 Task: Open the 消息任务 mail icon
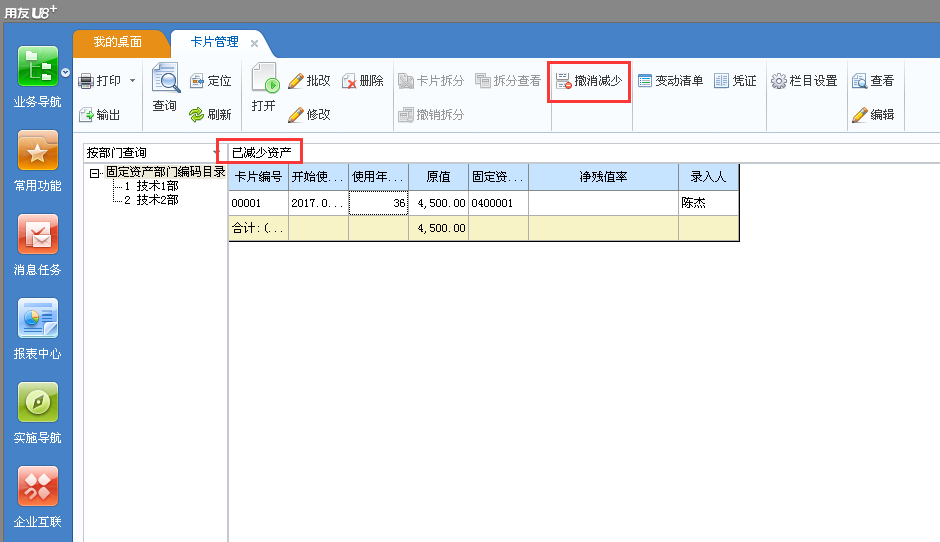click(x=38, y=234)
